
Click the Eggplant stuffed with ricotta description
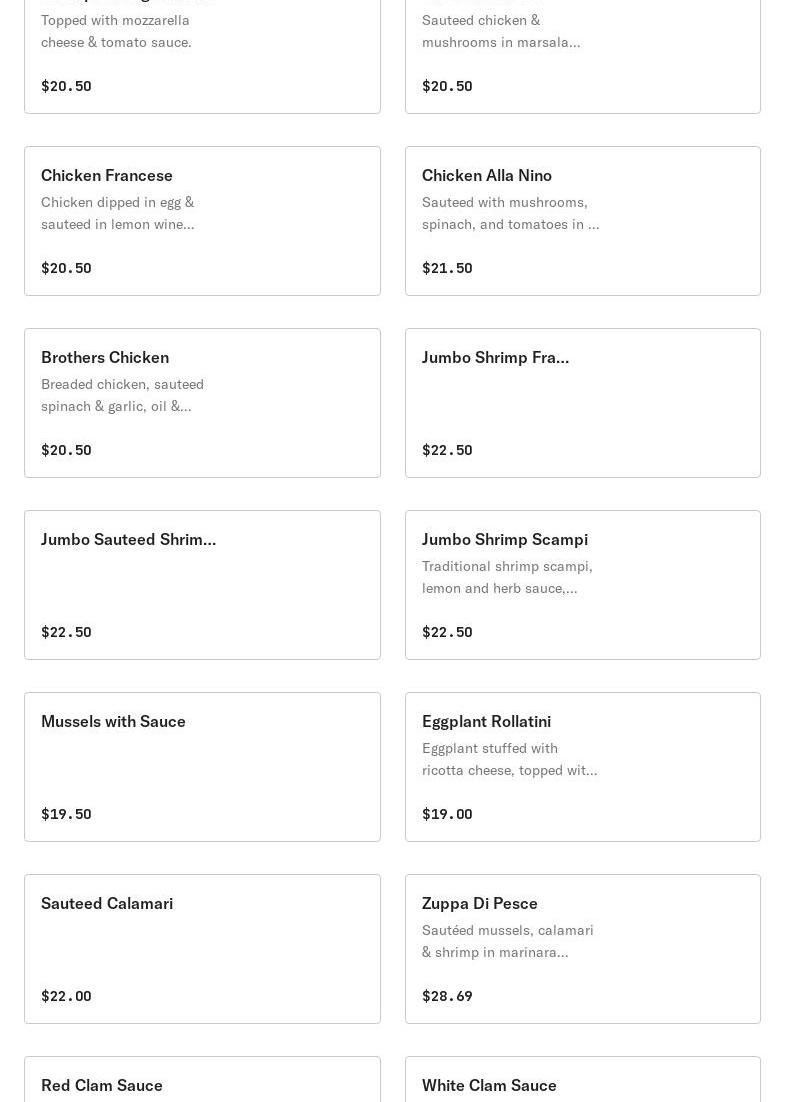(x=509, y=759)
